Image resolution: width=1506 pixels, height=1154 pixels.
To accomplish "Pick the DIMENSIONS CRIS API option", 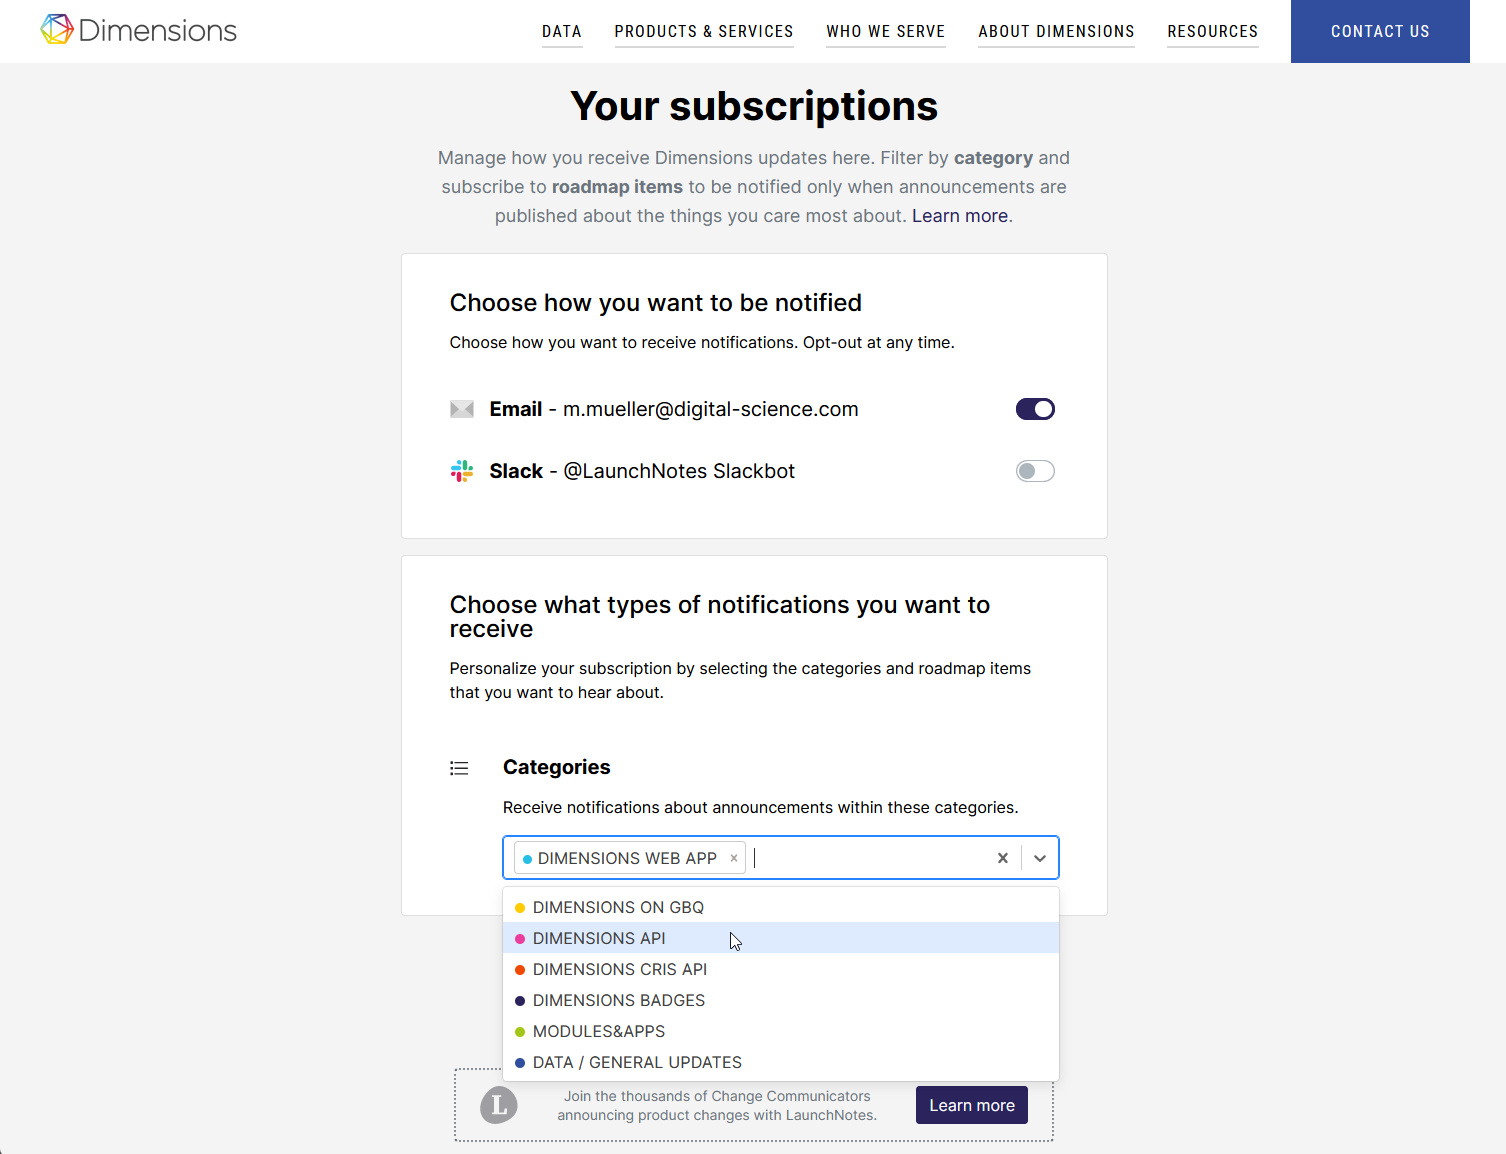I will (x=619, y=969).
